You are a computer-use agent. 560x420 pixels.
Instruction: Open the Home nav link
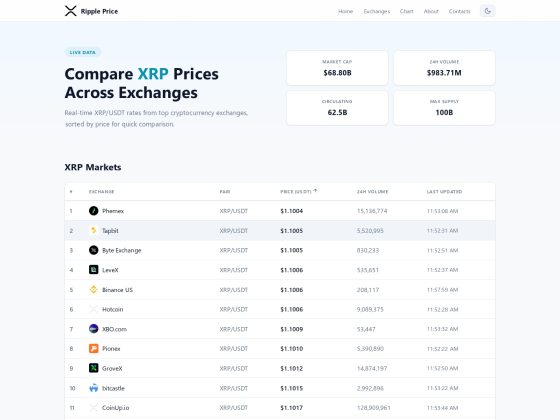(345, 11)
